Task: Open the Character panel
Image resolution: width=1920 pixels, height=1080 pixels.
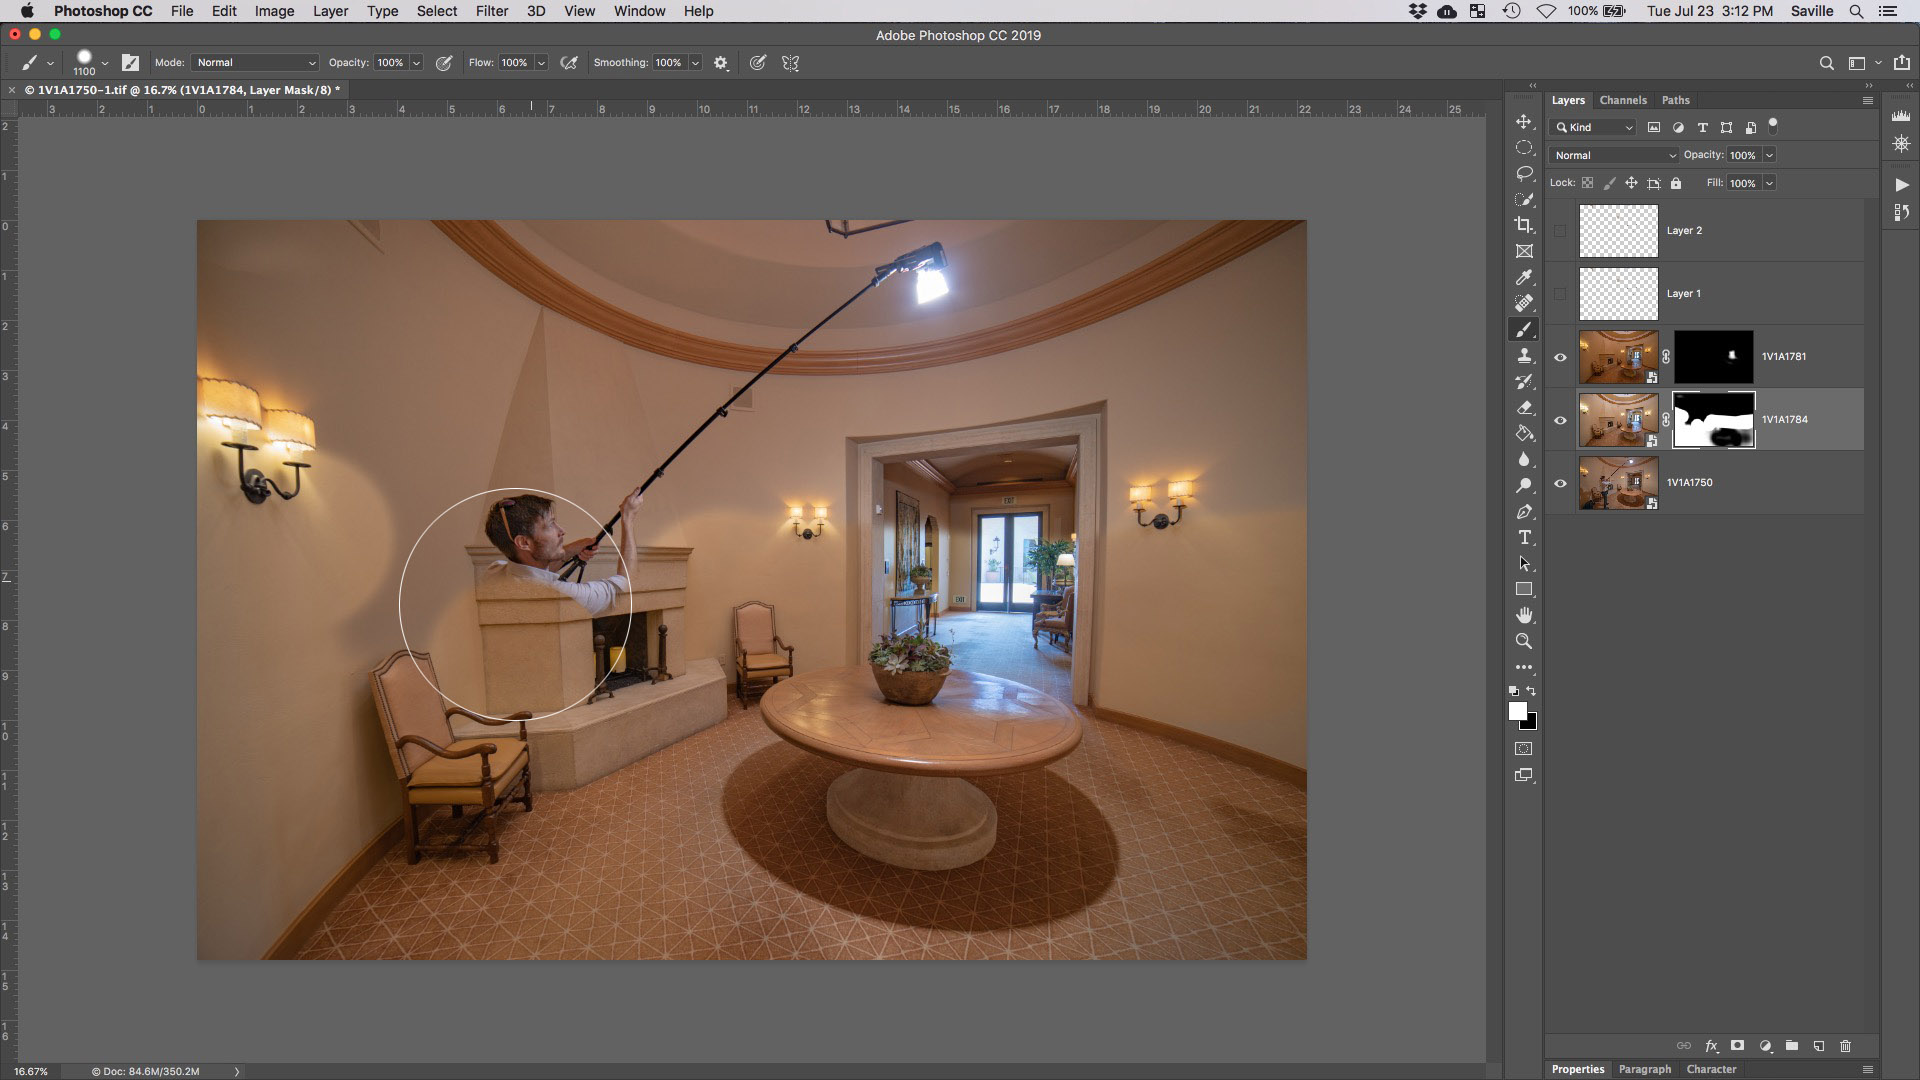Action: pos(1711,1069)
